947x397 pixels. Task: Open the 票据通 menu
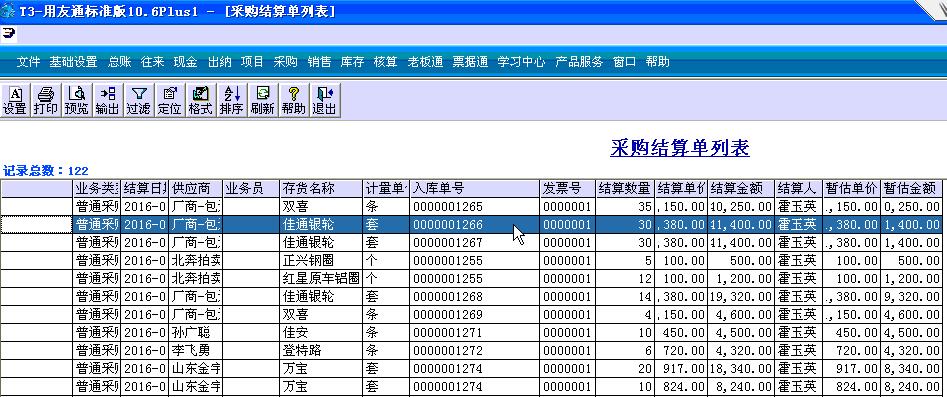pyautogui.click(x=470, y=62)
